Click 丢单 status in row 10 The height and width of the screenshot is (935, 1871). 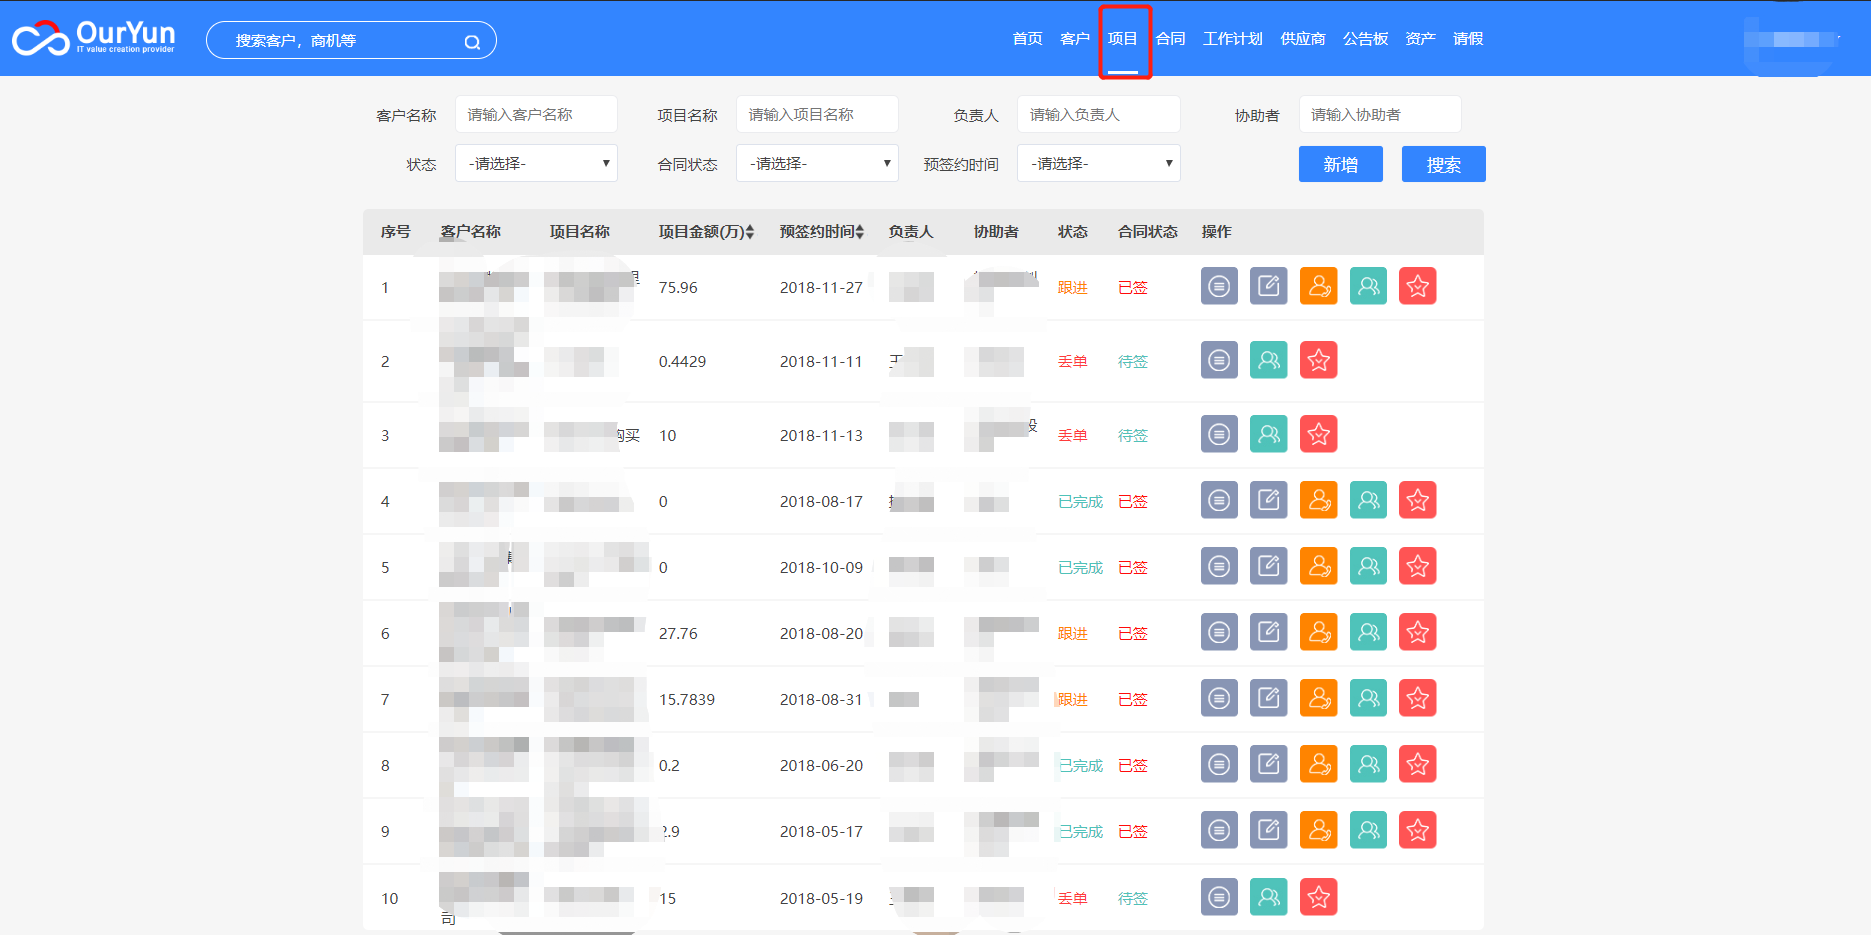tap(1073, 899)
